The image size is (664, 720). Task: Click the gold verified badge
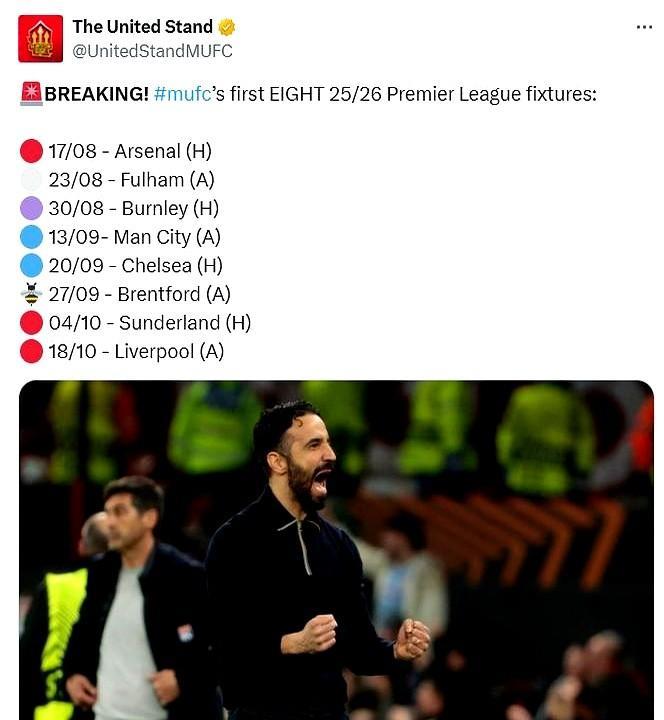click(226, 27)
